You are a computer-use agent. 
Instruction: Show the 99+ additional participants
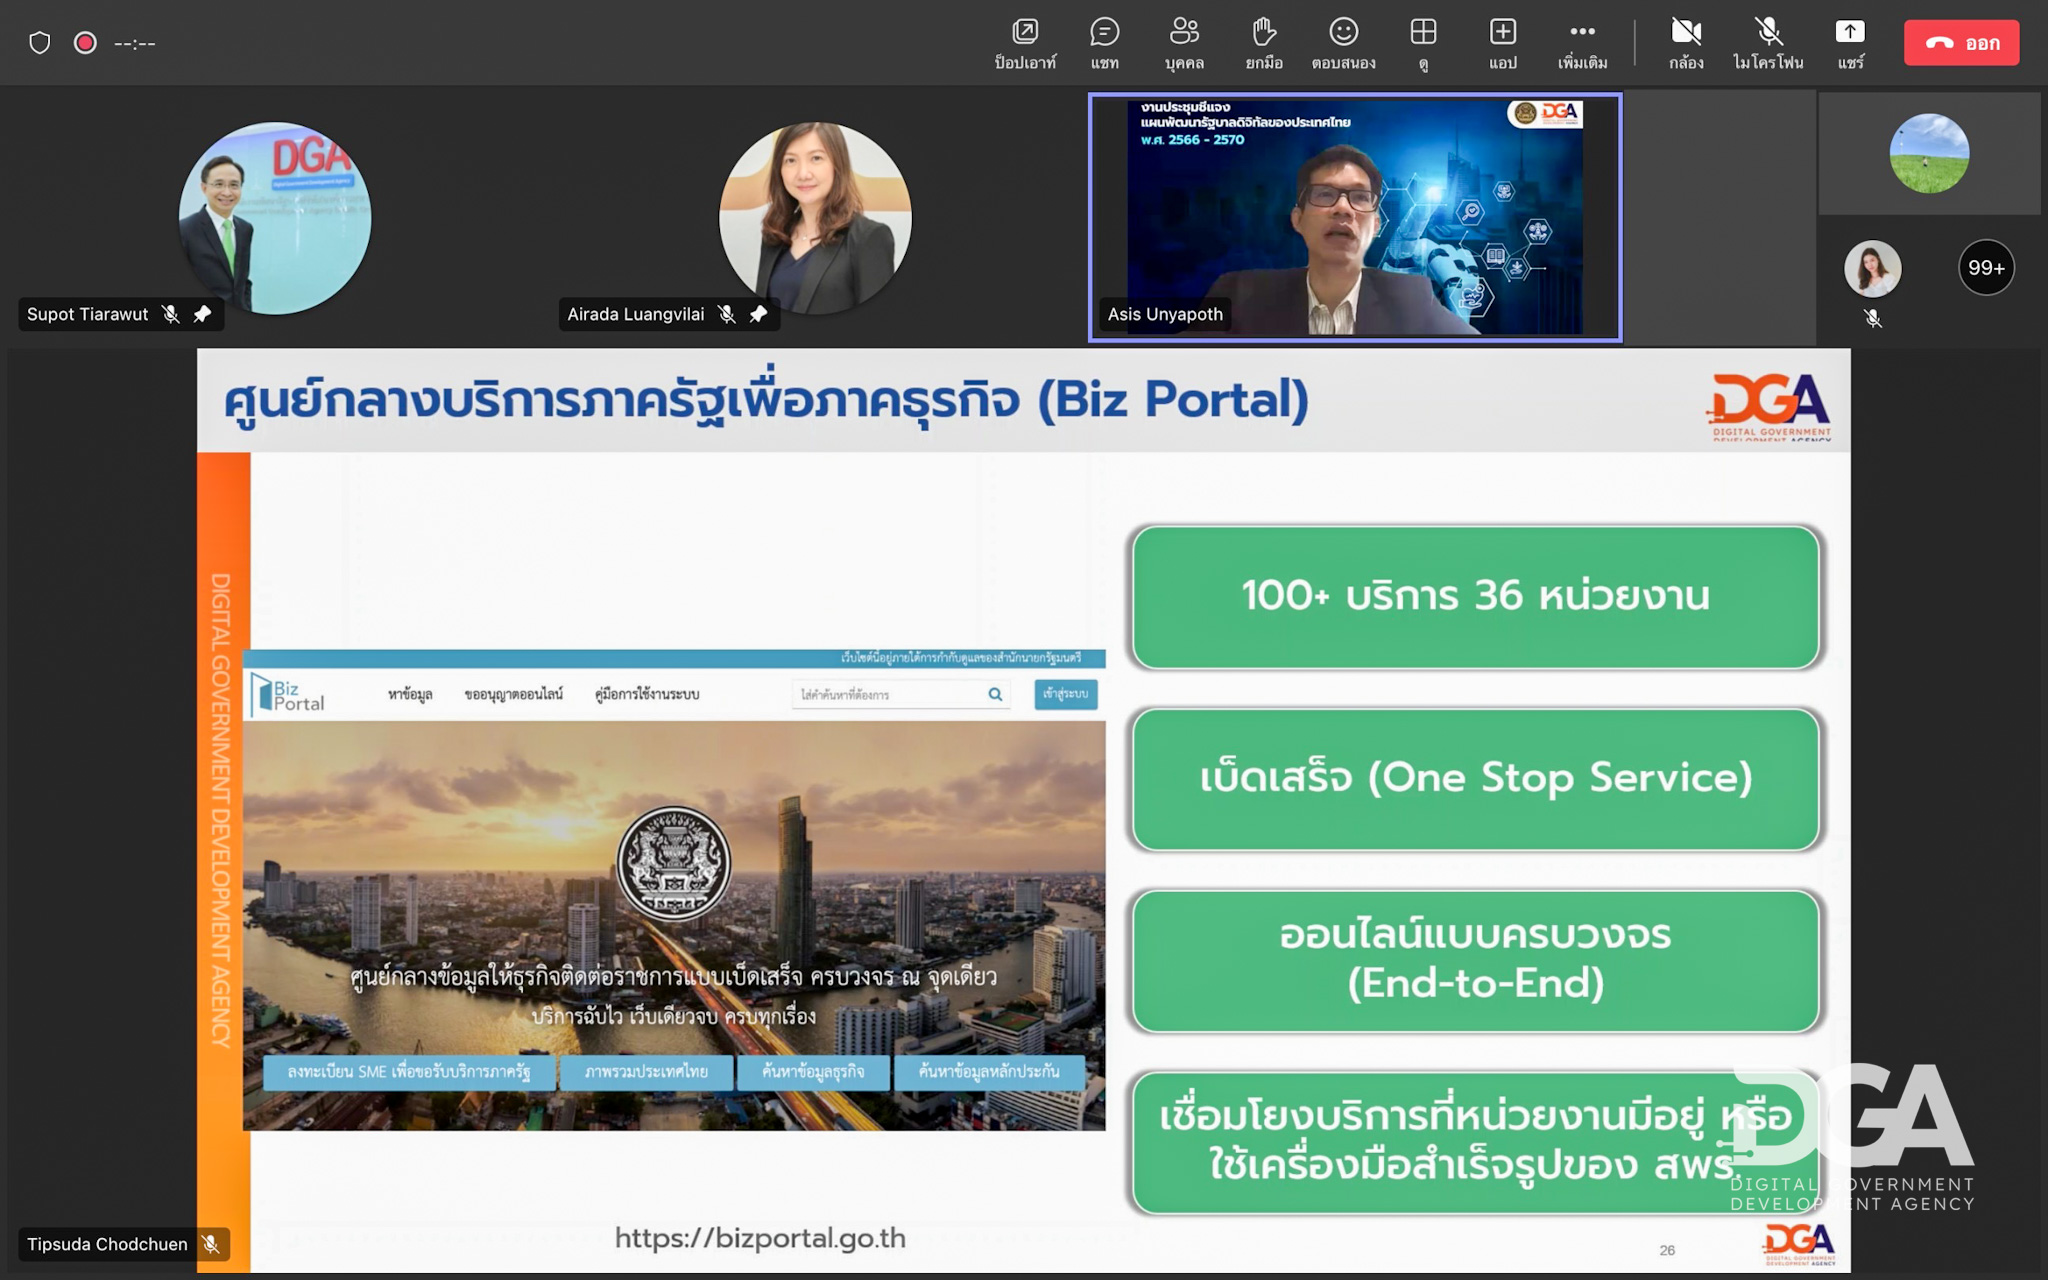pyautogui.click(x=1986, y=267)
